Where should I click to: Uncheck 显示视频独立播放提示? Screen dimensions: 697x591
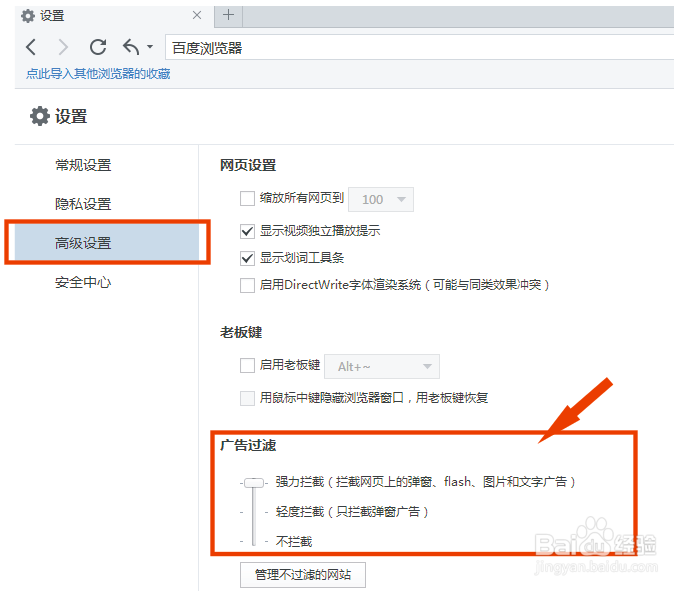(247, 231)
